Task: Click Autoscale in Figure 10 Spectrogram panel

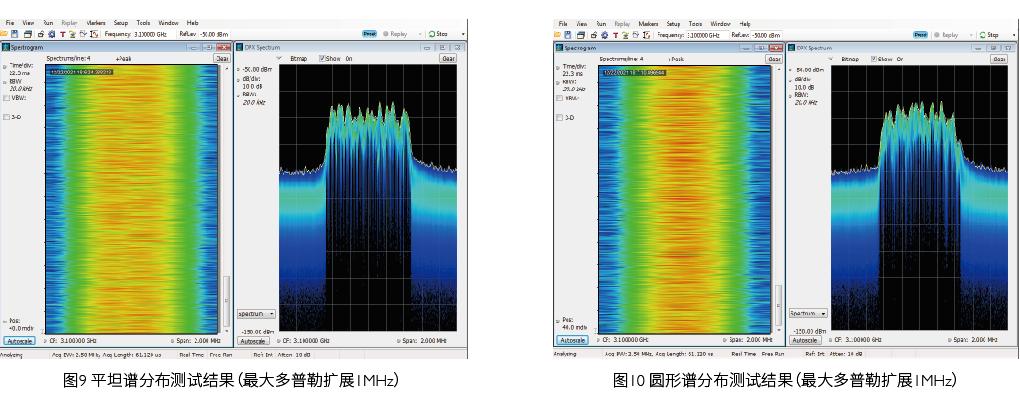Action: point(572,340)
